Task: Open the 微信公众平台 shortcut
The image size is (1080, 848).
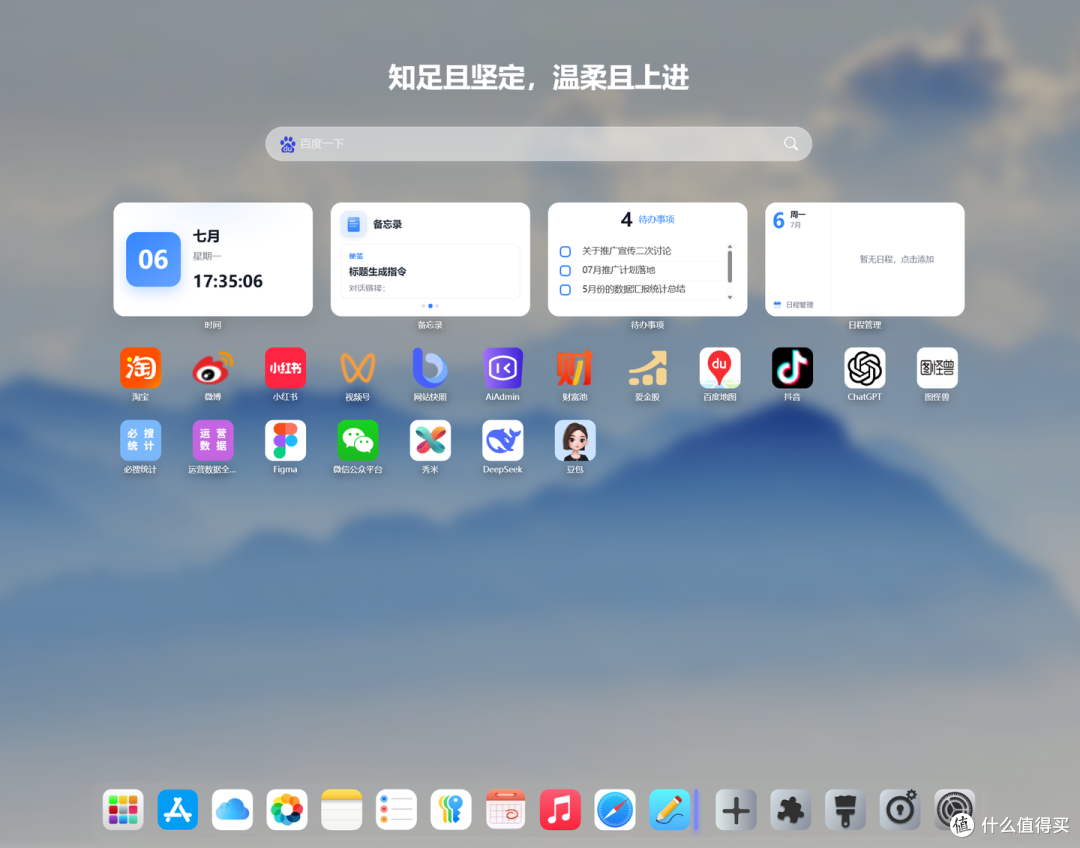Action: click(357, 440)
